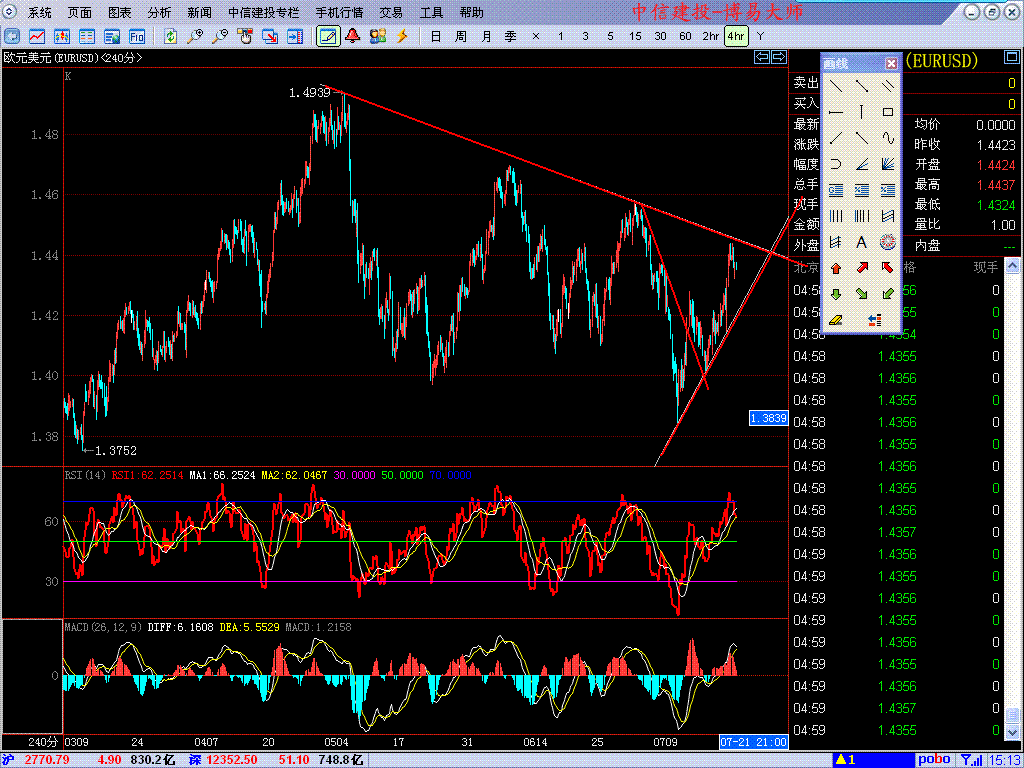Select the fan lines drawing tool
1024x768 pixels.
(x=888, y=164)
